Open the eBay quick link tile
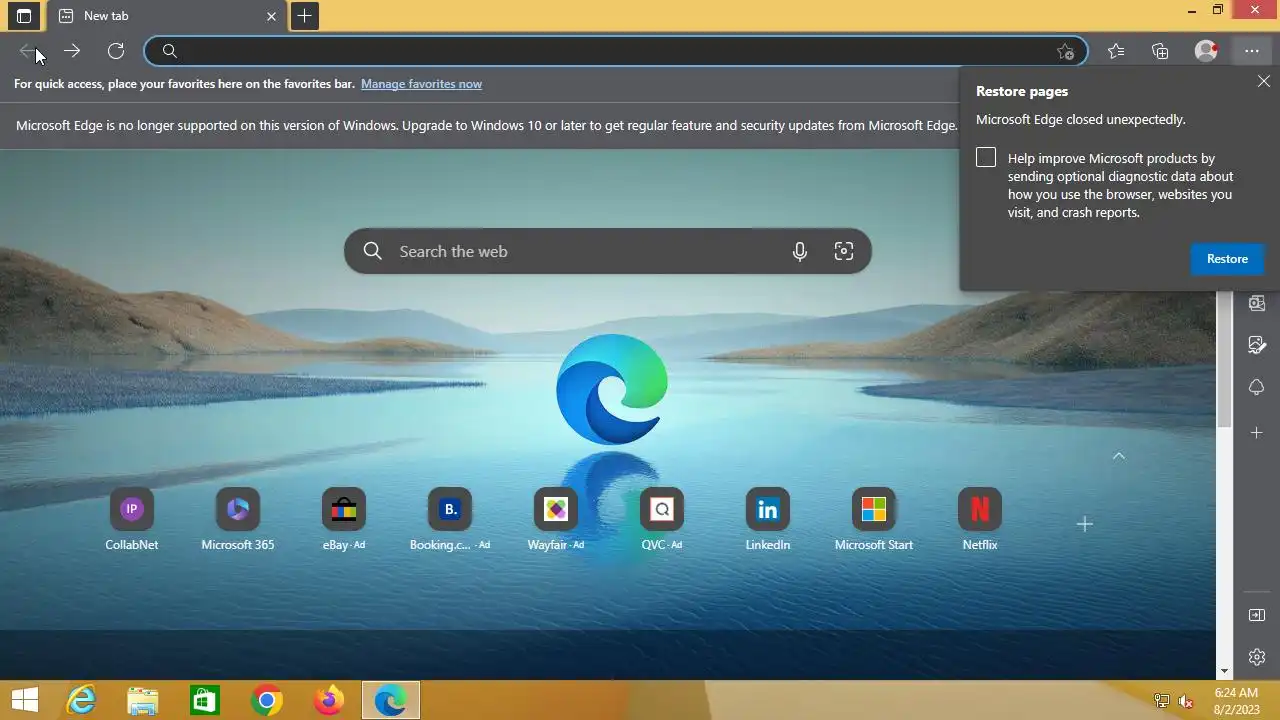The image size is (1280, 720). (344, 520)
